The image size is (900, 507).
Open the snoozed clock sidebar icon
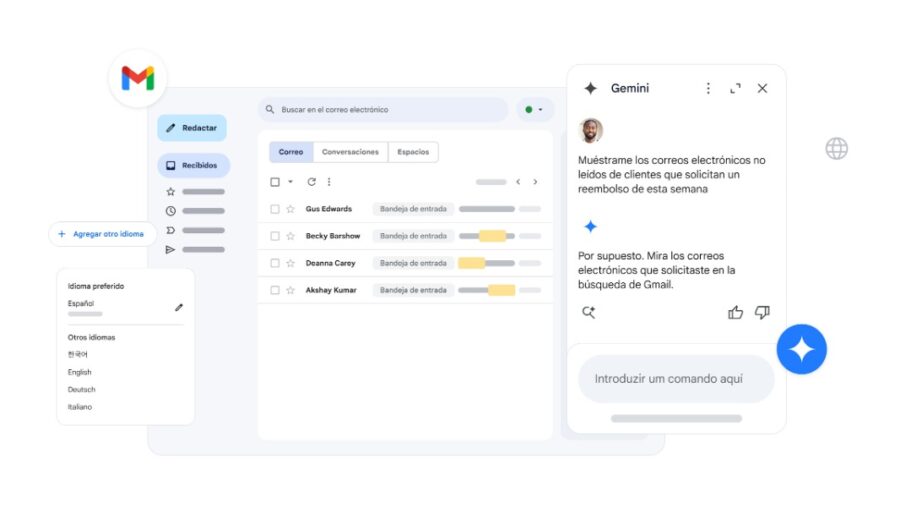(170, 211)
